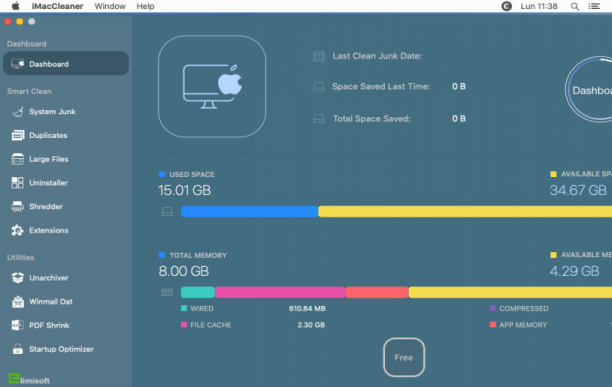Click the yellow available memory bar segment

510,292
